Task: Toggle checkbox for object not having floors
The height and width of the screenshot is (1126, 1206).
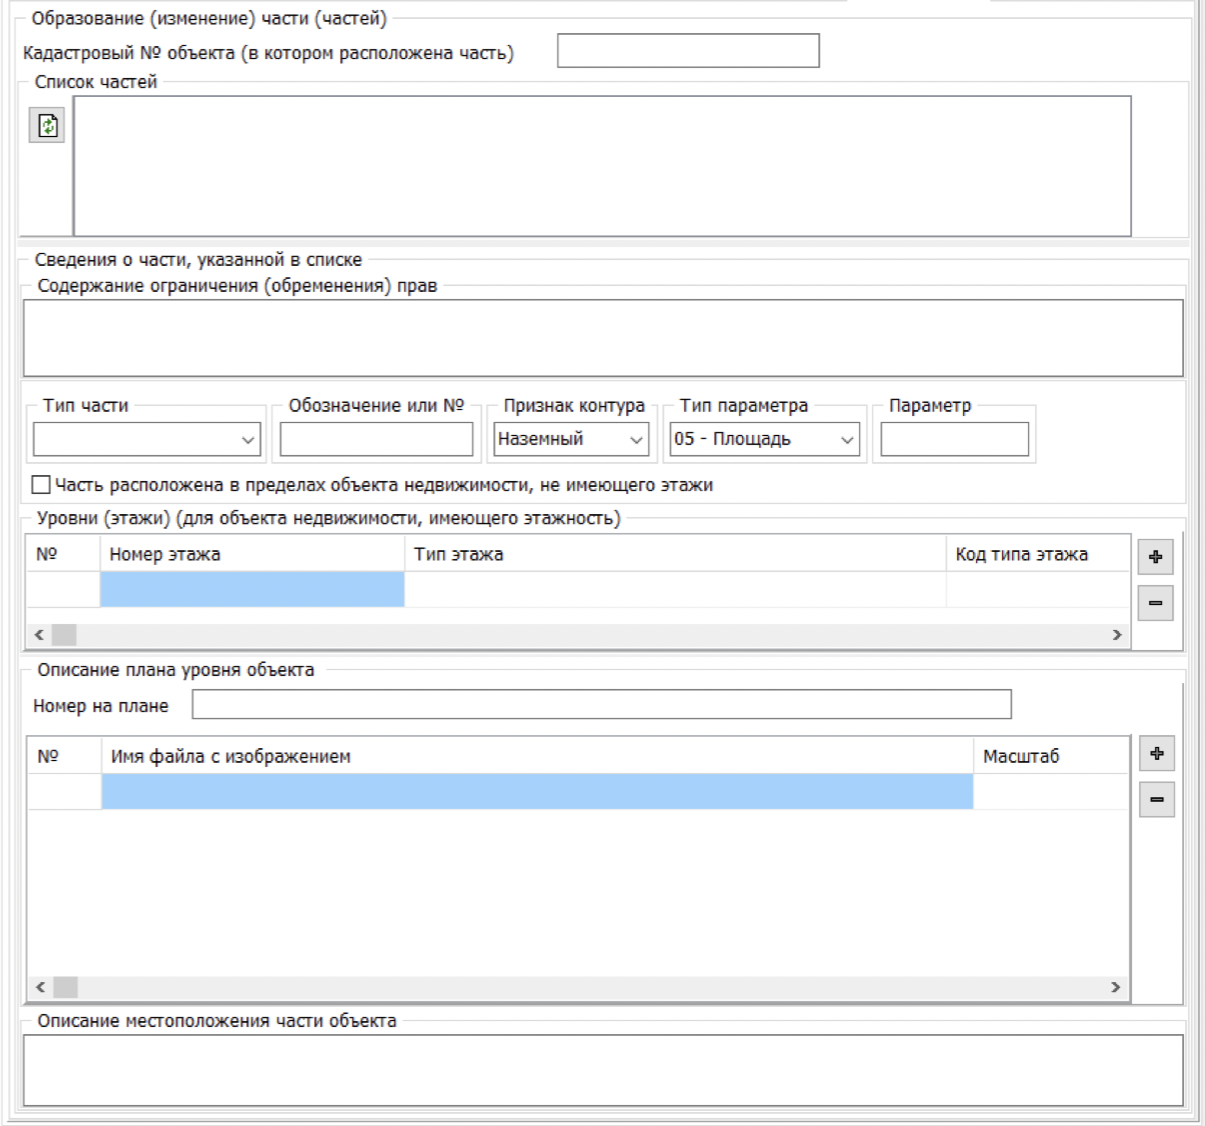Action: (41, 485)
